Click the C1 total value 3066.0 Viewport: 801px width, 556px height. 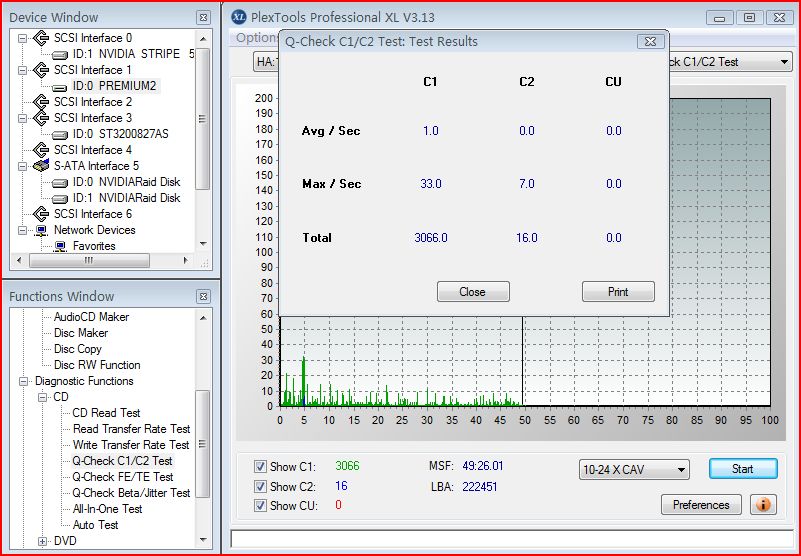(x=431, y=238)
